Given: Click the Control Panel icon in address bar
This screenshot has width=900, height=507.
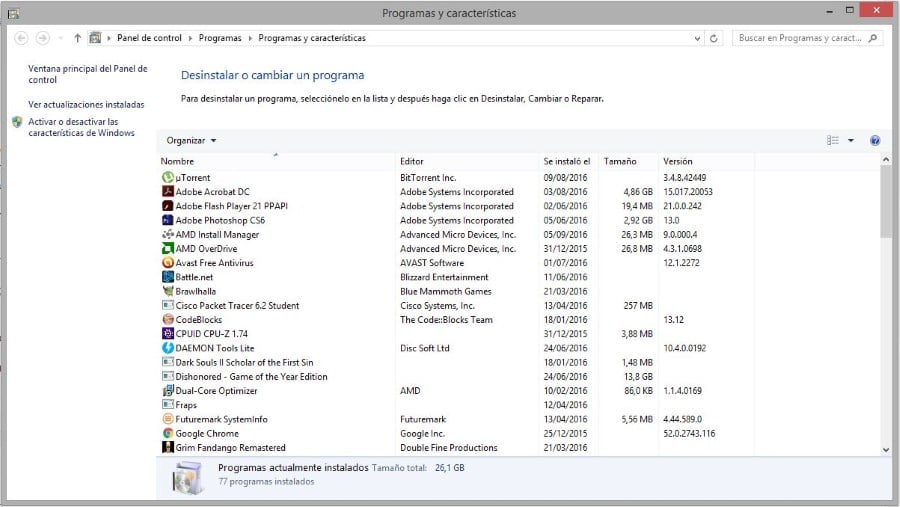Looking at the screenshot, I should click(x=95, y=38).
